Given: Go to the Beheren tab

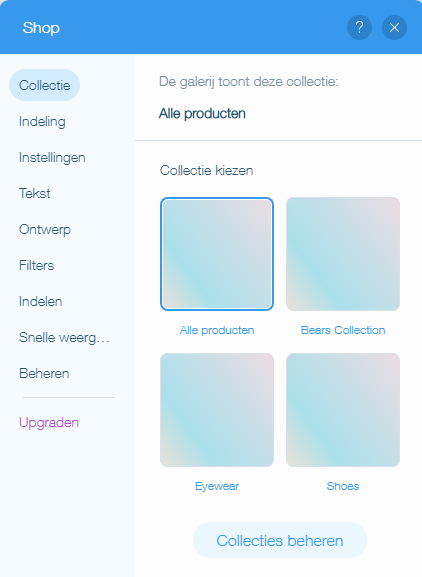Looking at the screenshot, I should pos(44,374).
